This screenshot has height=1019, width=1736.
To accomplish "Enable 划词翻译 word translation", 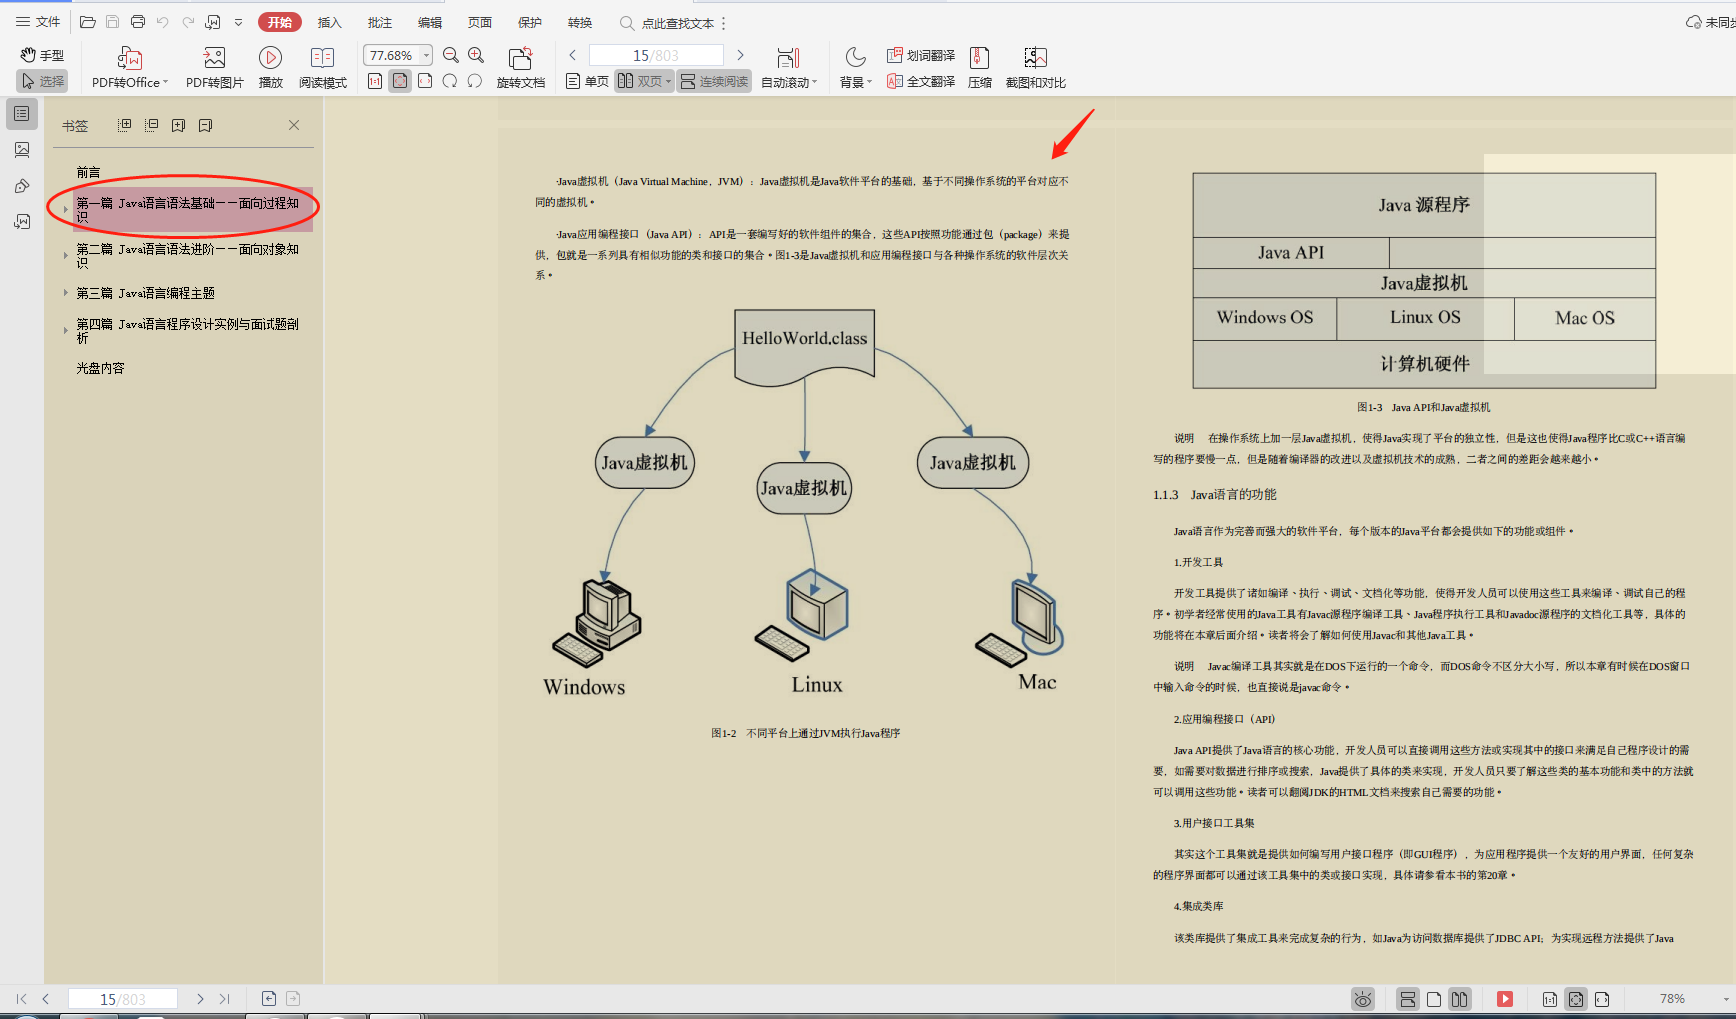I will point(921,55).
